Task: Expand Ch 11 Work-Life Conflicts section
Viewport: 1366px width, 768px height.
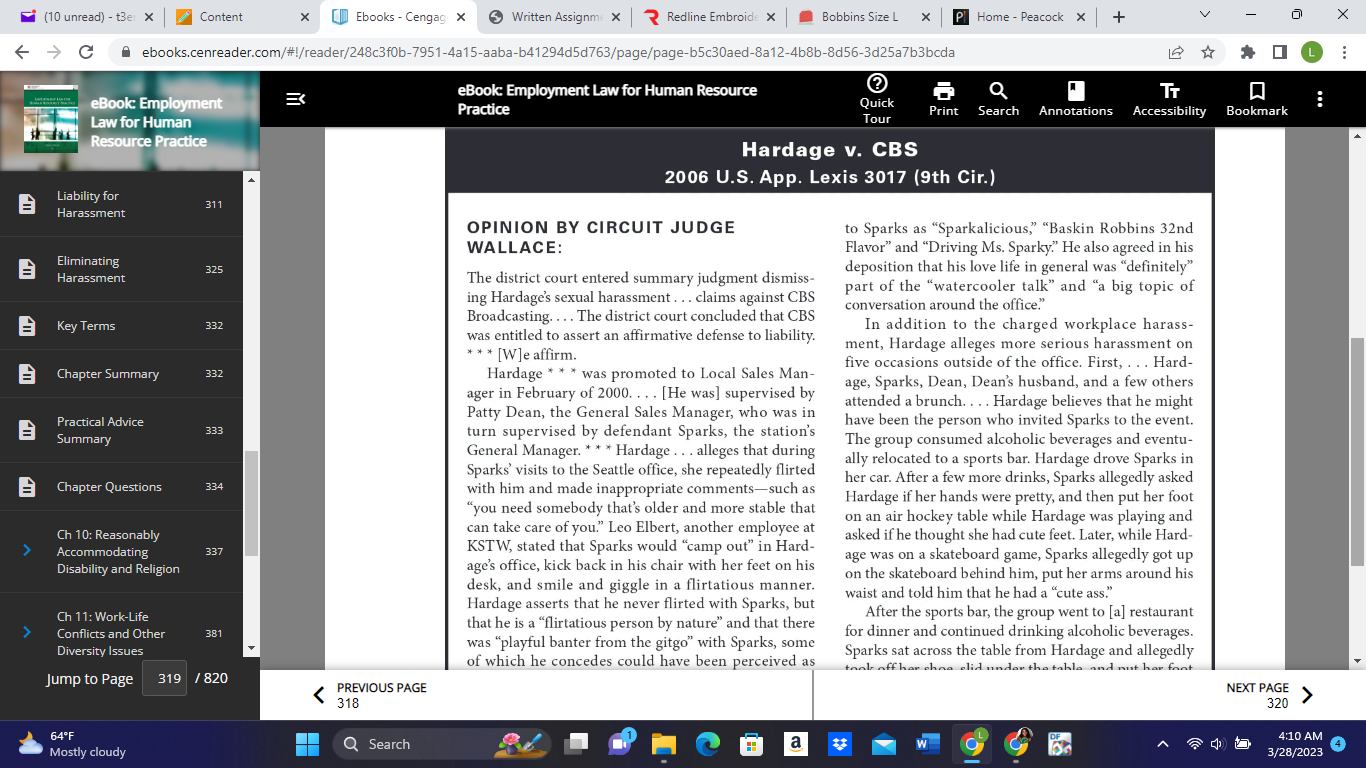Action: [27, 633]
